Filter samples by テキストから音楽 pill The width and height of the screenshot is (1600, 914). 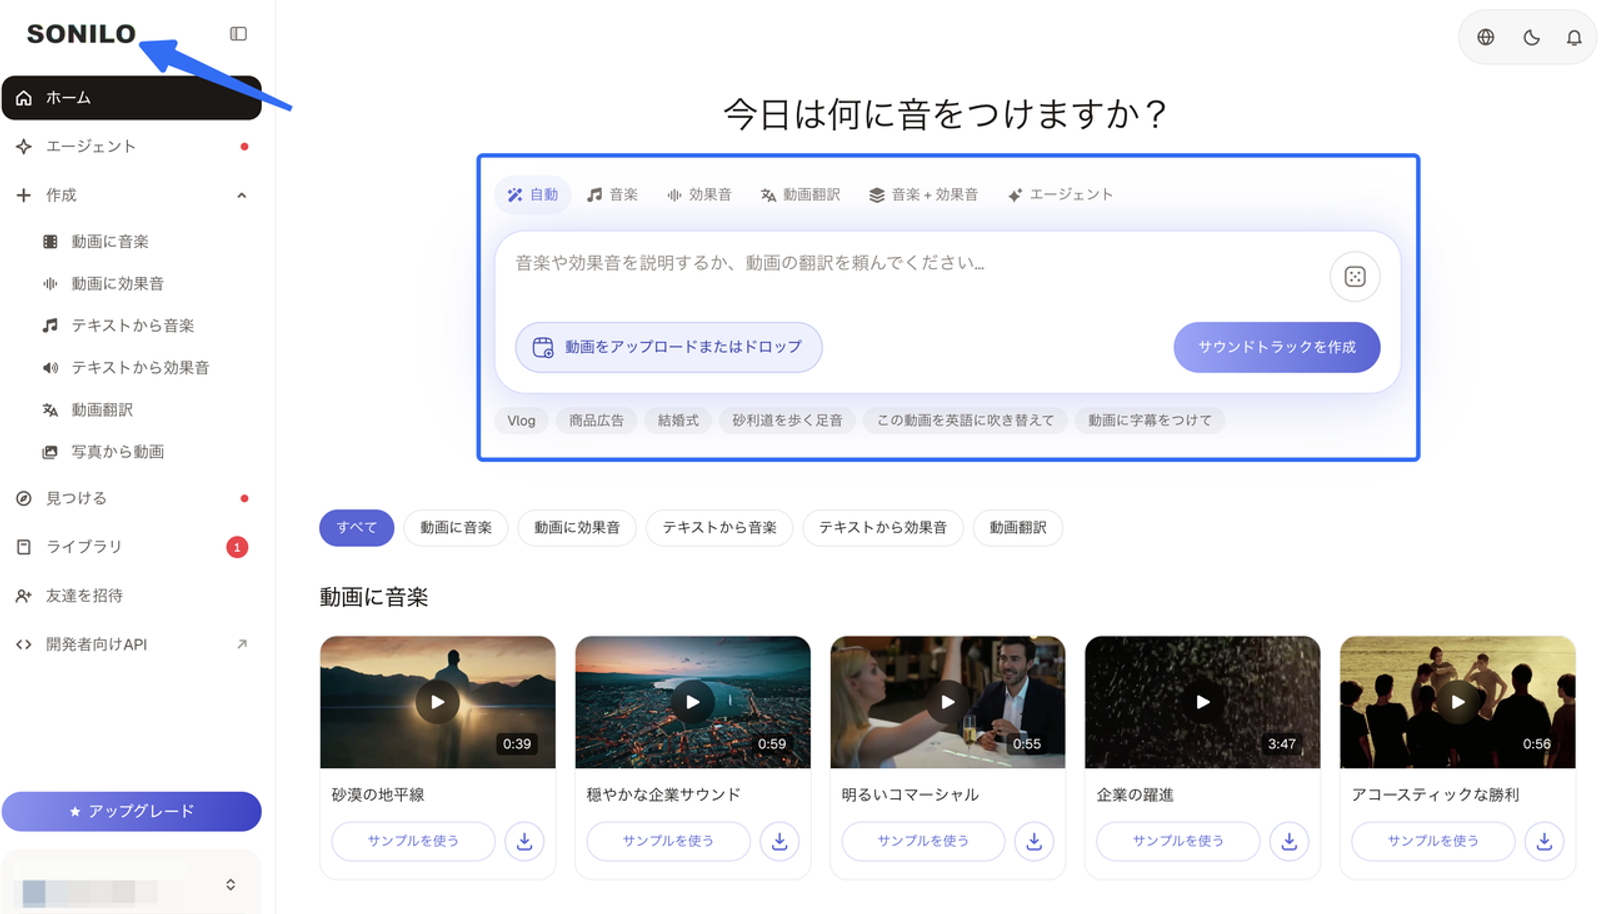point(719,528)
